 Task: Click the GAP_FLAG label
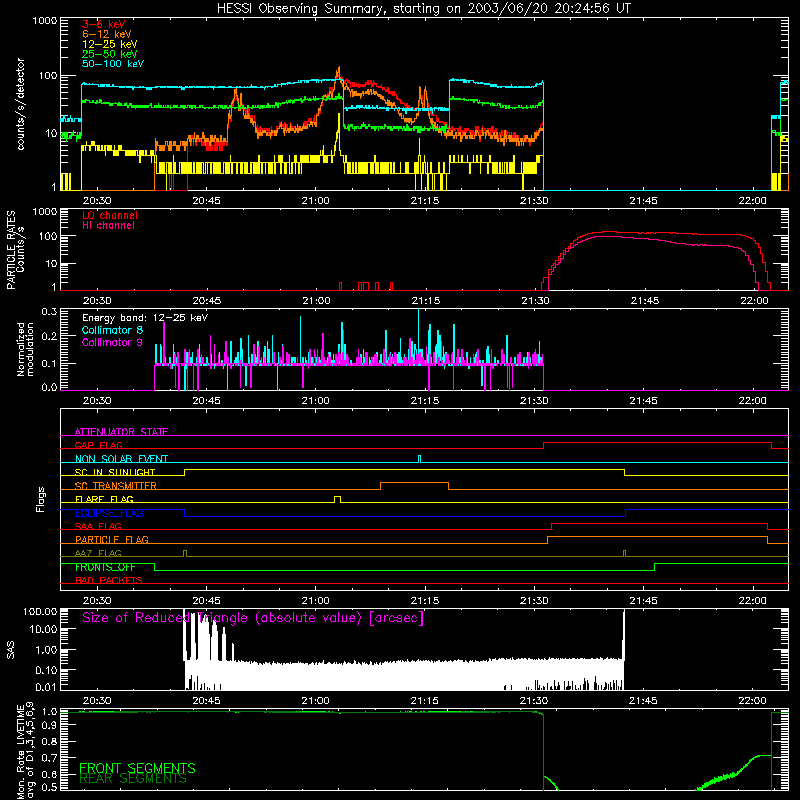click(x=98, y=445)
